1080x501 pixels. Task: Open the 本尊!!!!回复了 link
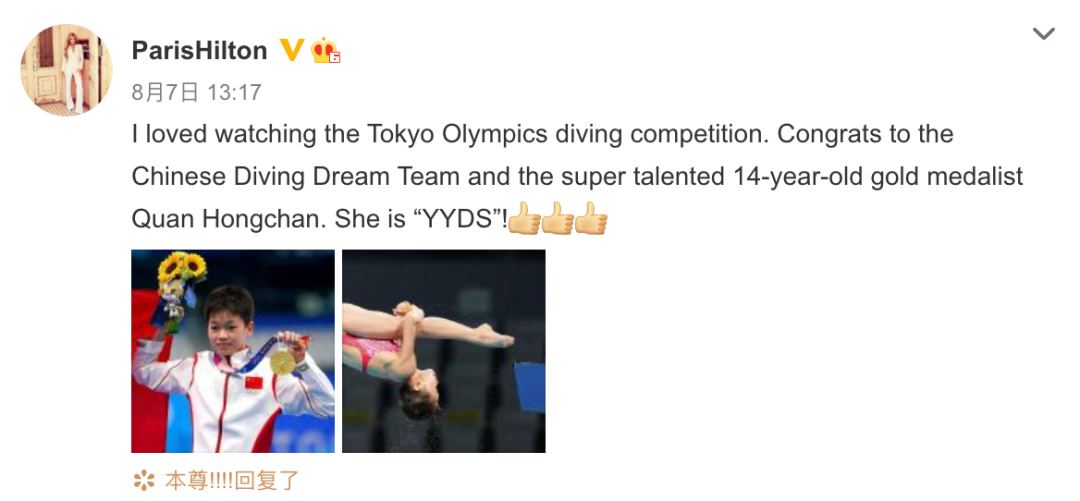[232, 480]
